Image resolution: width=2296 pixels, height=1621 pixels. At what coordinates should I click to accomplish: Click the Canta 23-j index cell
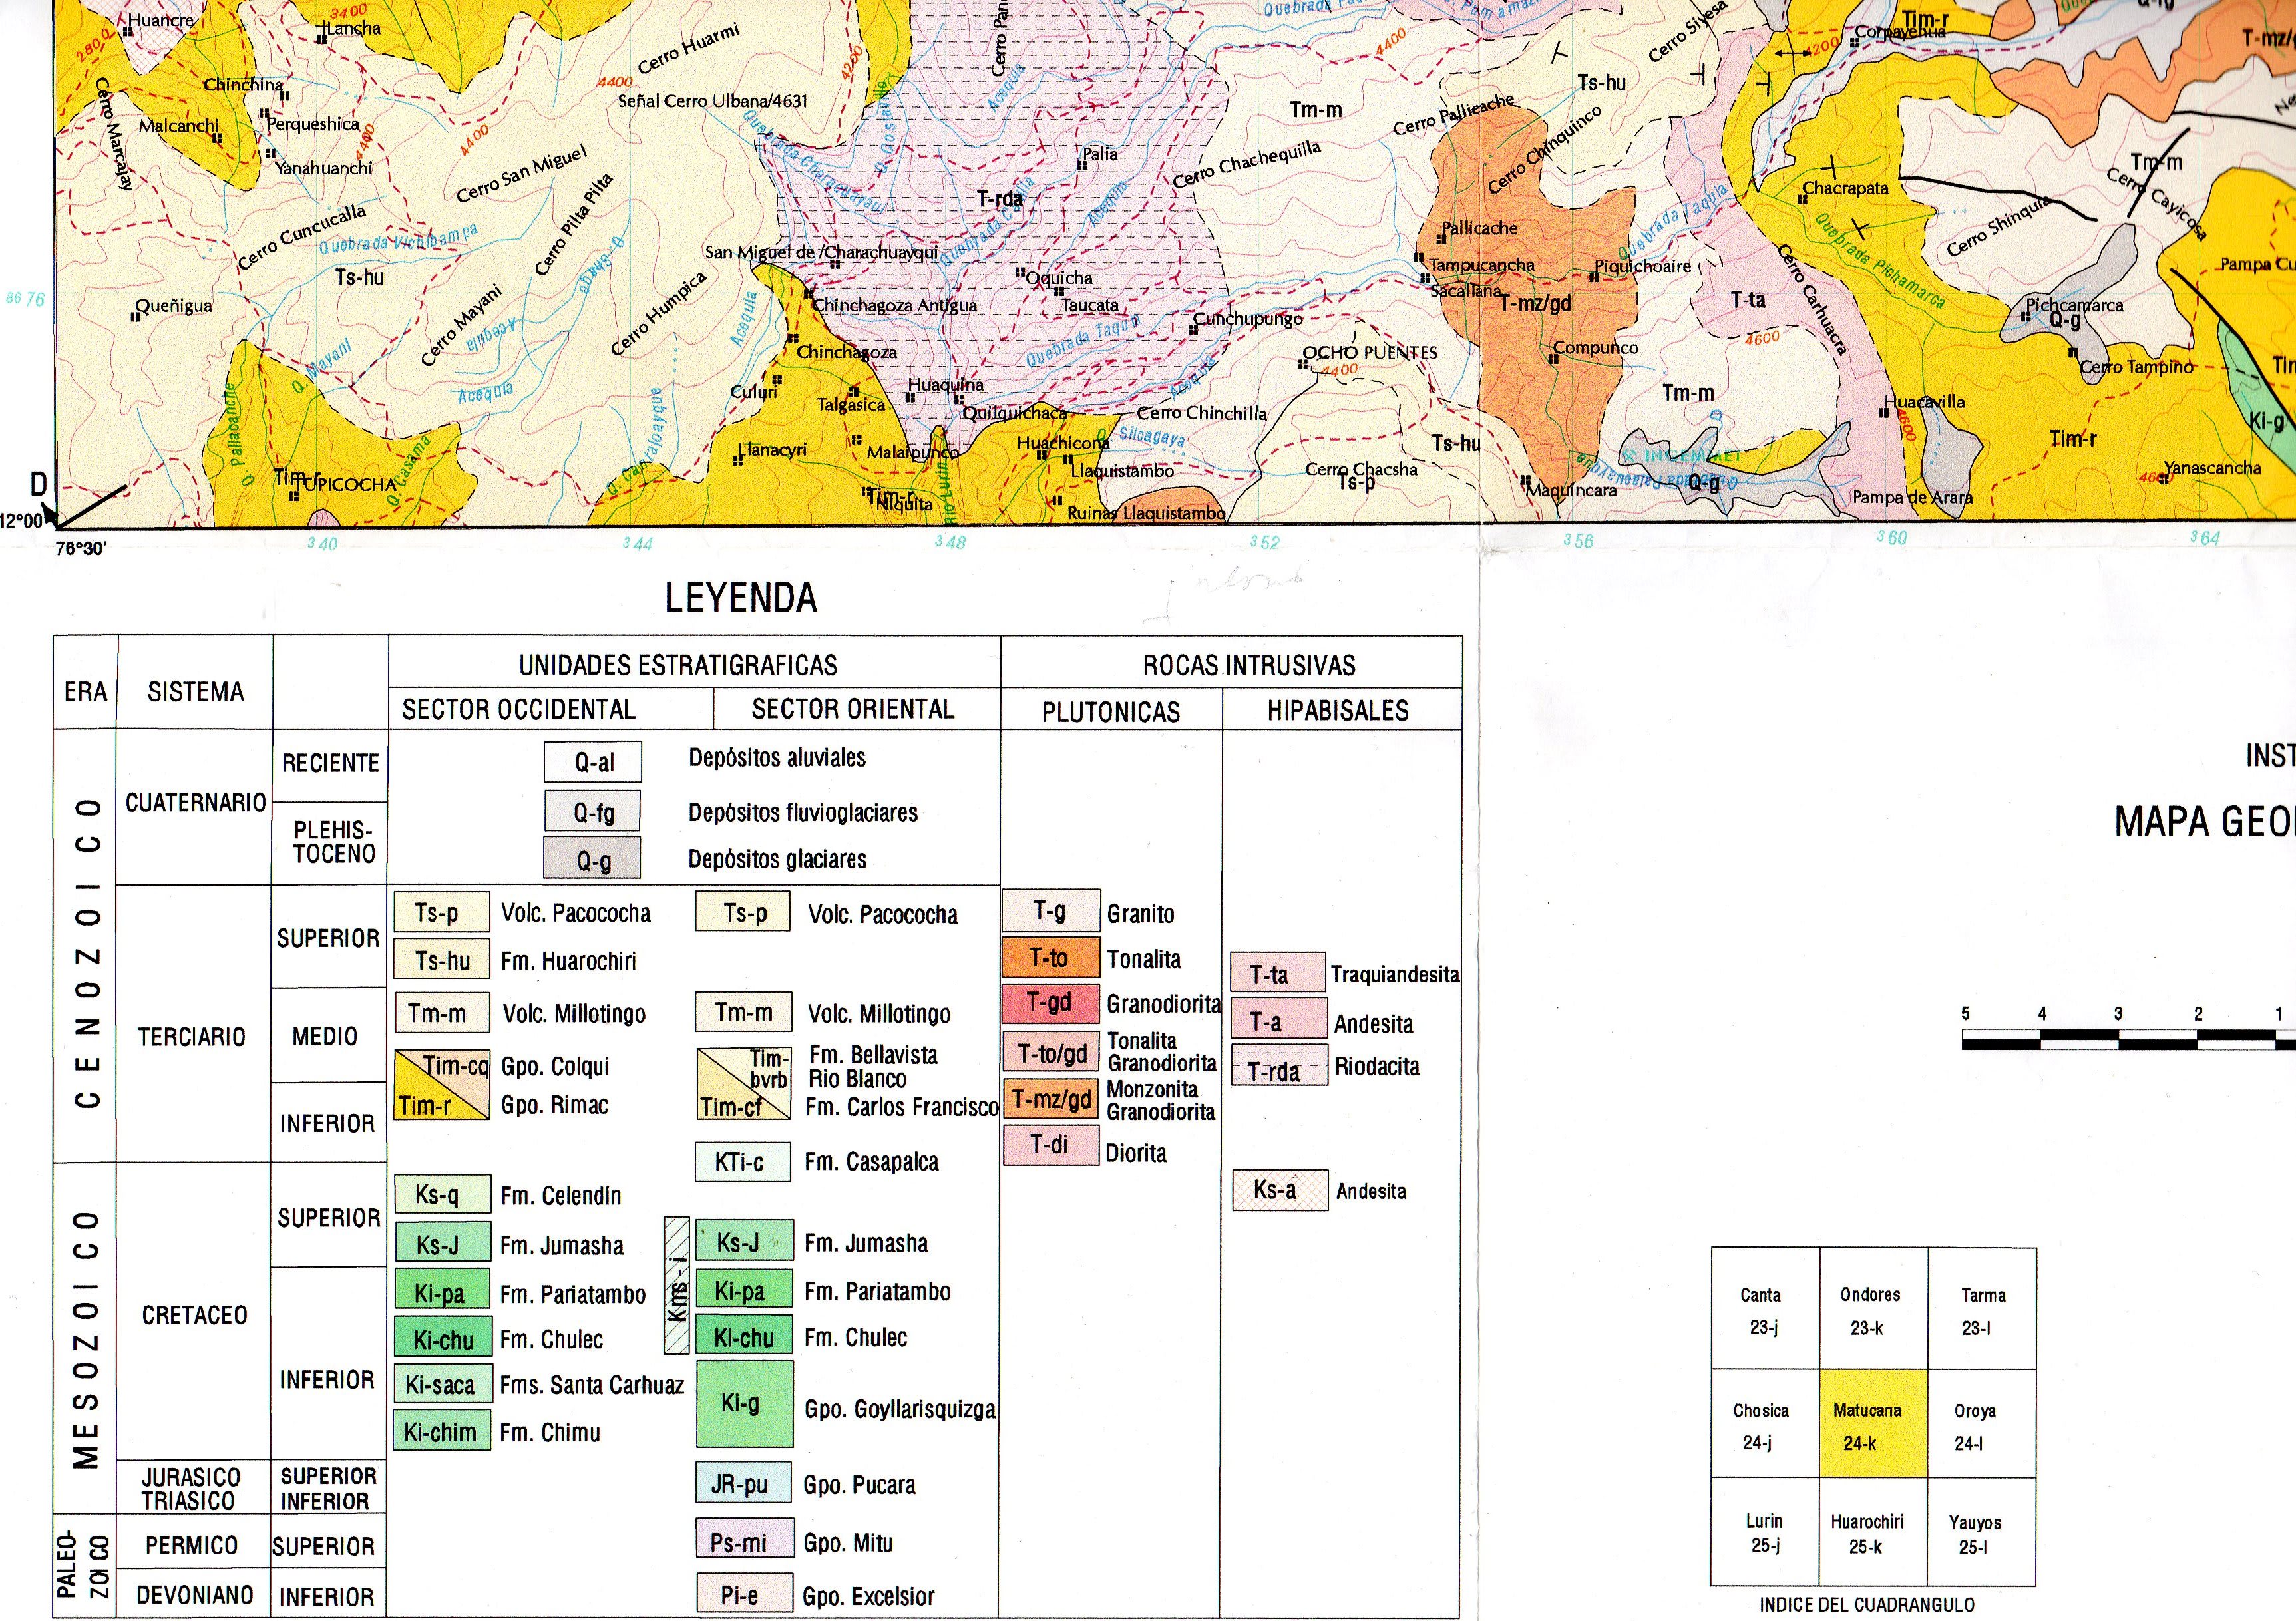click(x=1765, y=1309)
